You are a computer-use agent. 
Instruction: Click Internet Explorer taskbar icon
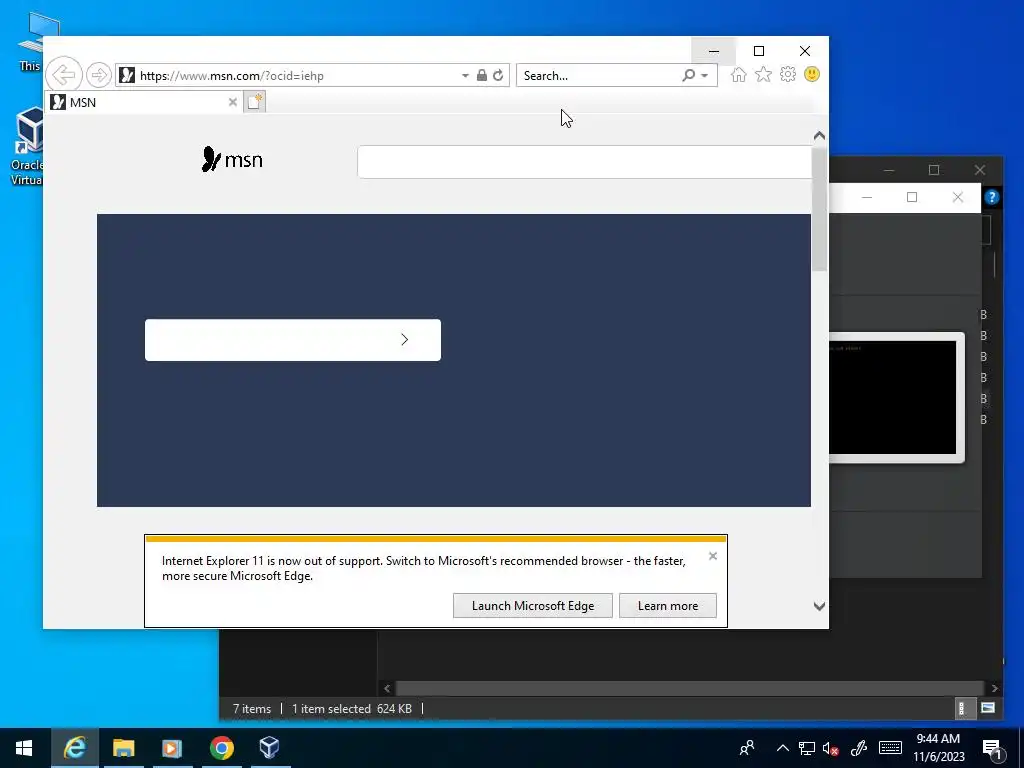[x=74, y=748]
